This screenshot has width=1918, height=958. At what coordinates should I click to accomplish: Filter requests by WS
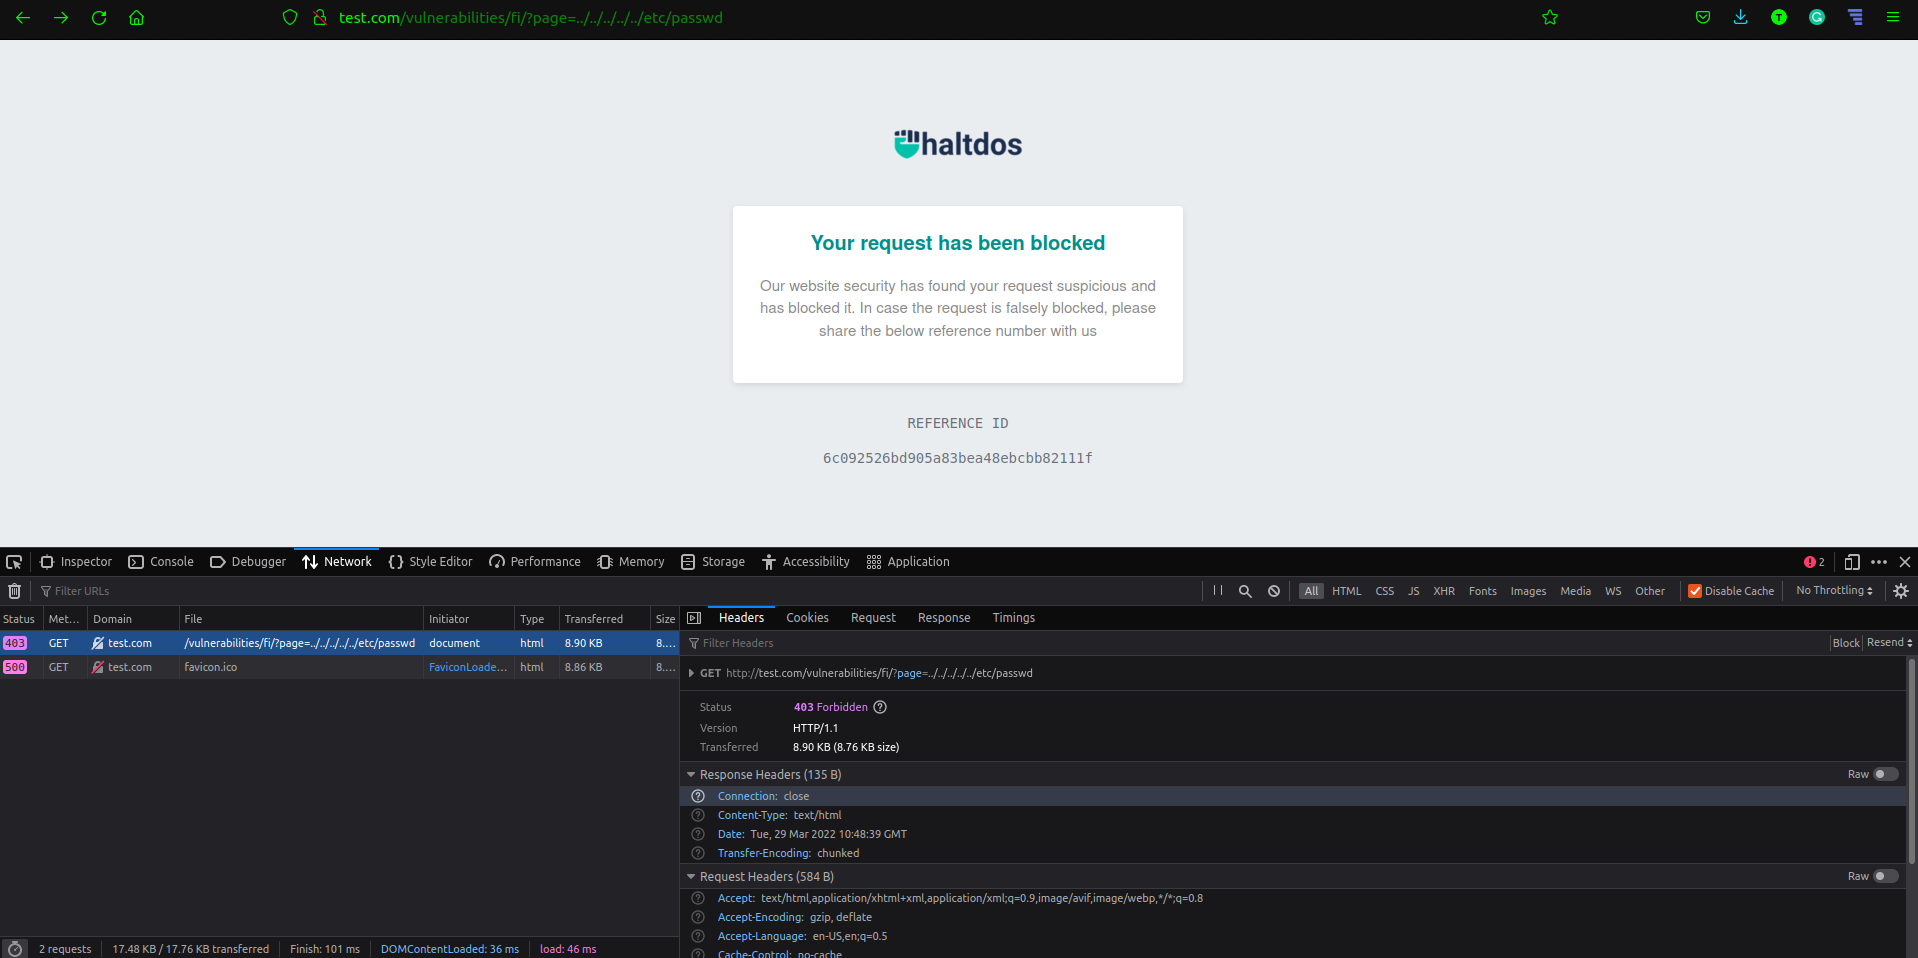pos(1613,591)
